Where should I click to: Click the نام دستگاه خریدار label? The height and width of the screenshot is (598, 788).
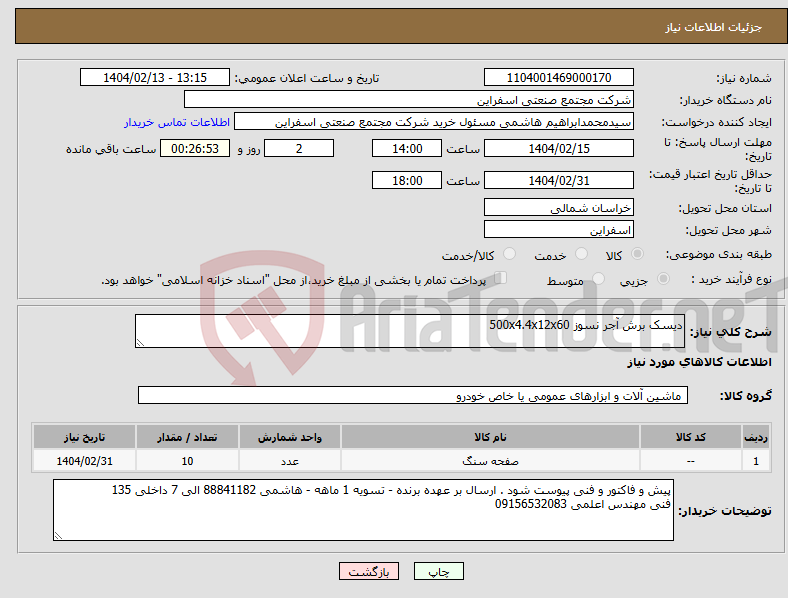click(725, 101)
